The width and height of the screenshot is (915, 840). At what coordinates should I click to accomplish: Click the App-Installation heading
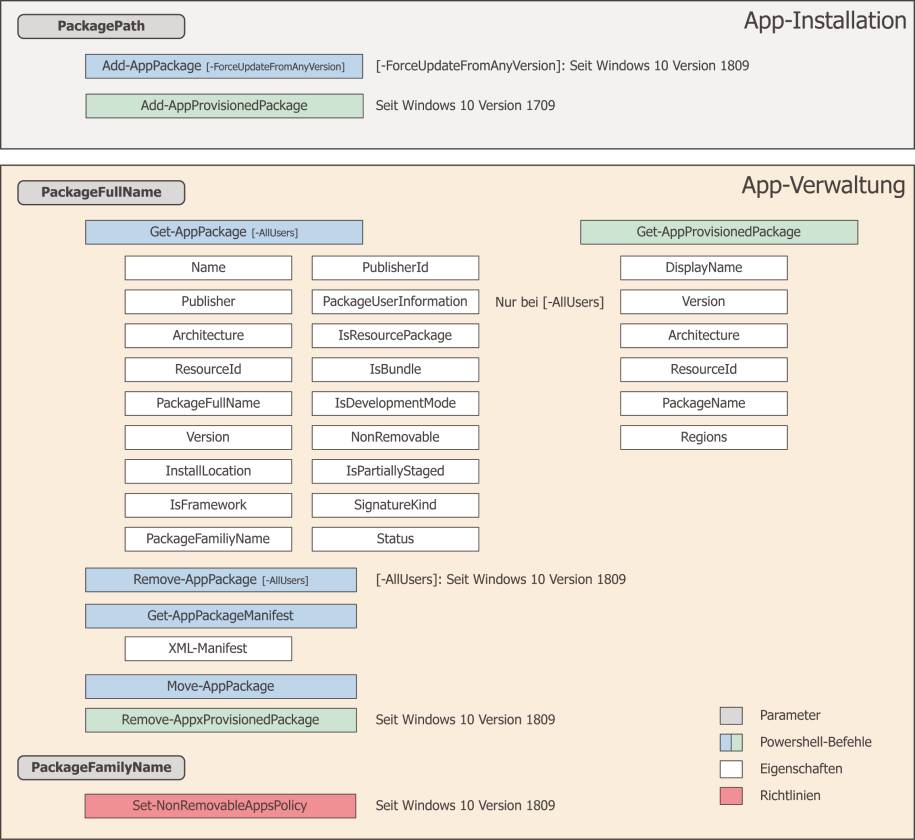825,21
